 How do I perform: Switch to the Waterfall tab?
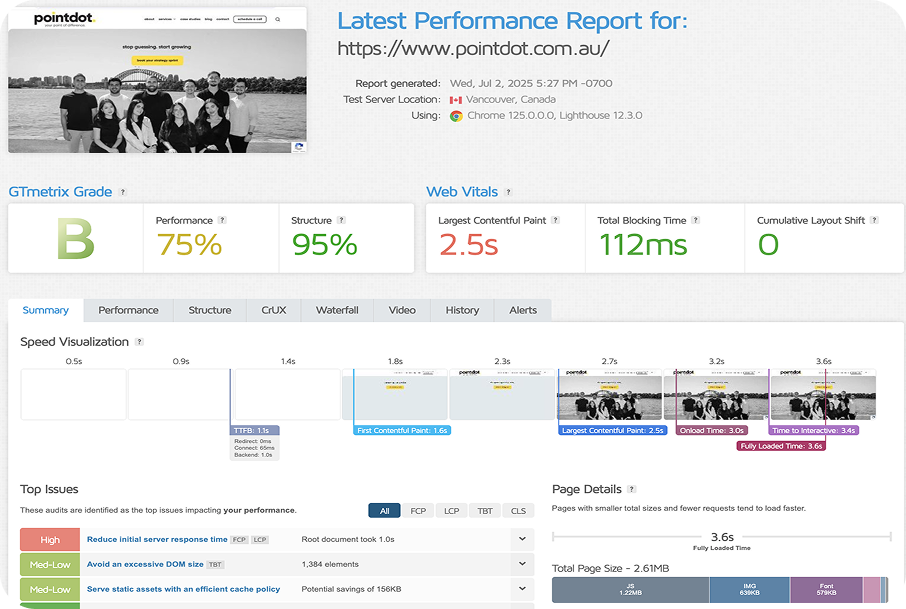pyautogui.click(x=337, y=310)
